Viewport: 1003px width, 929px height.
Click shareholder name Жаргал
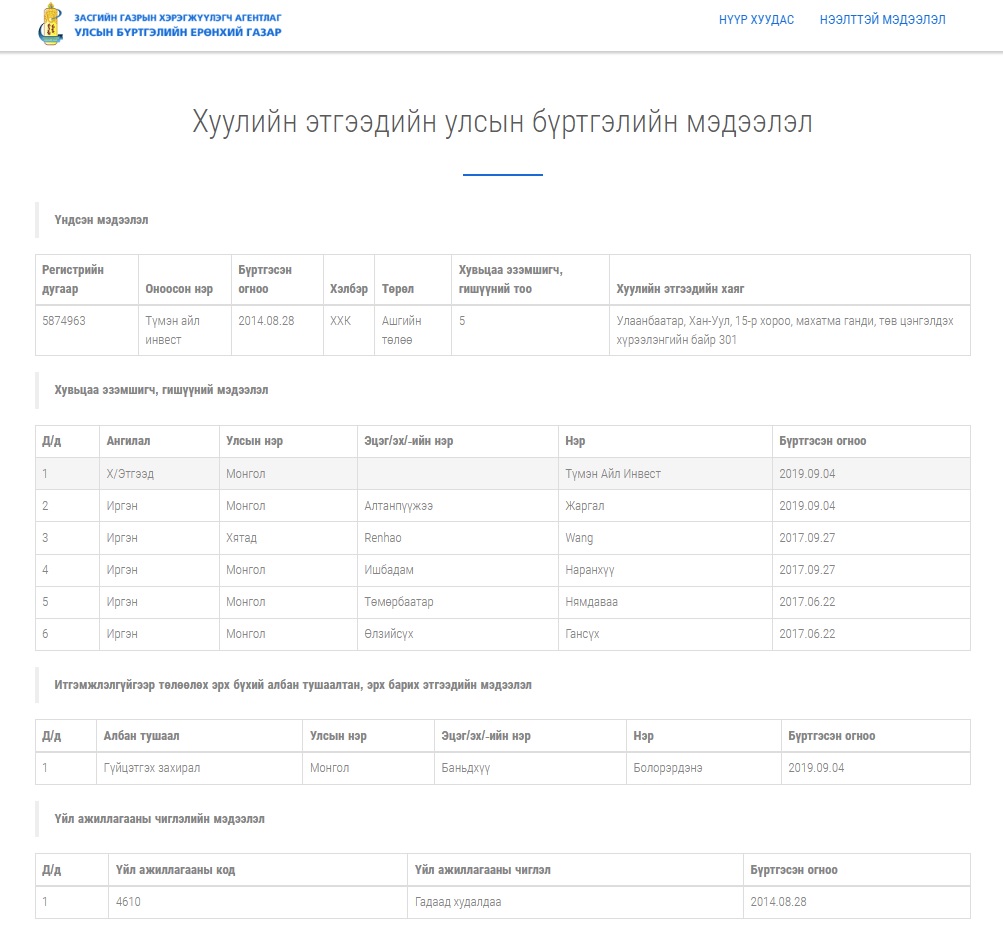(x=585, y=505)
